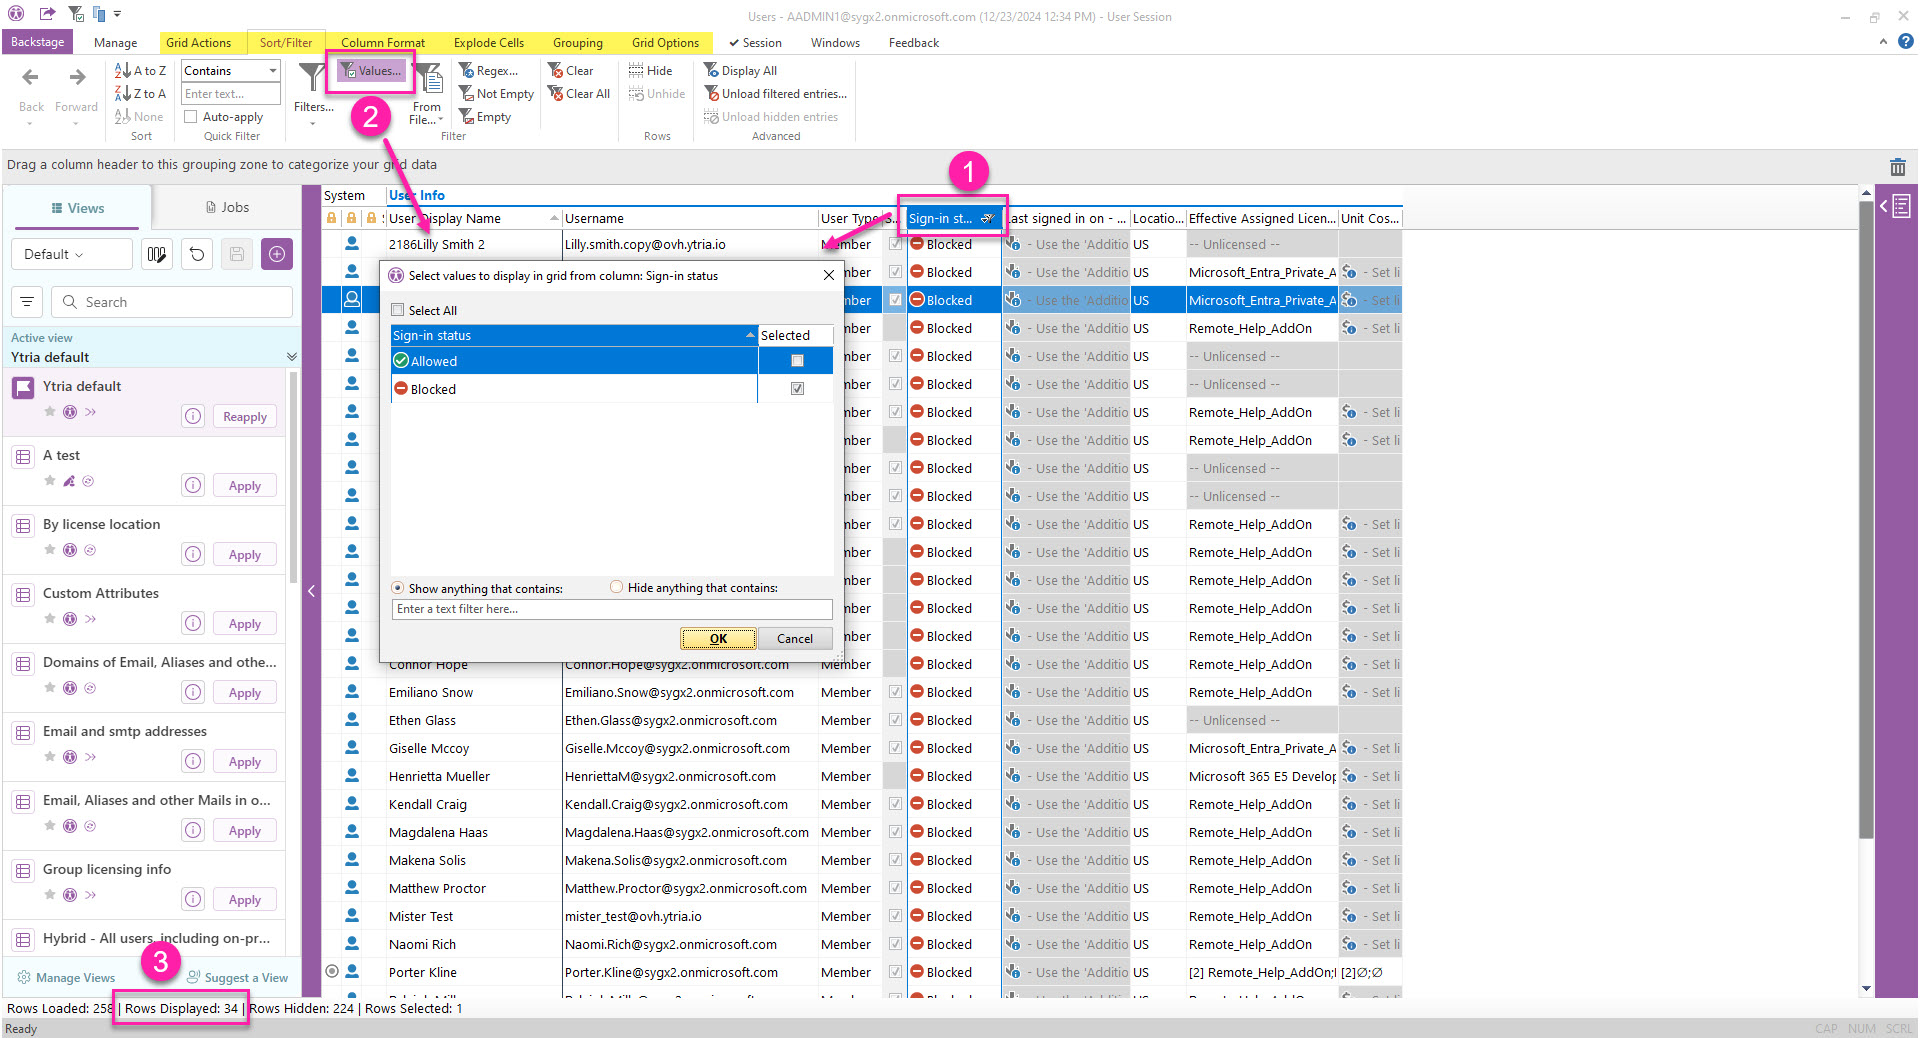Click the reset view icon in Views panel
Image resolution: width=1920 pixels, height=1038 pixels.
[x=197, y=254]
